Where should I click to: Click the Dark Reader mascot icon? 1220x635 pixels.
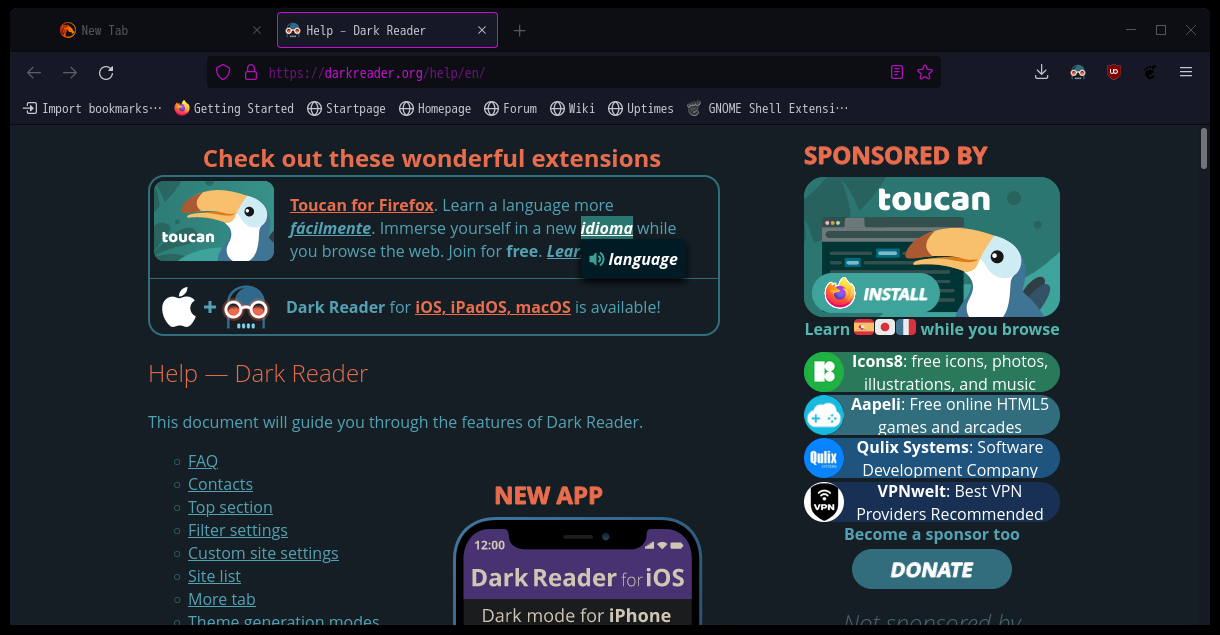tap(246, 308)
